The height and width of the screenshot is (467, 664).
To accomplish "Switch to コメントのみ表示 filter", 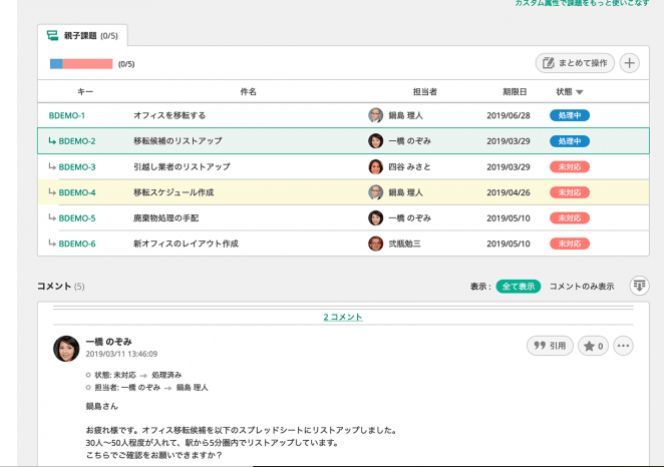I will pos(582,286).
